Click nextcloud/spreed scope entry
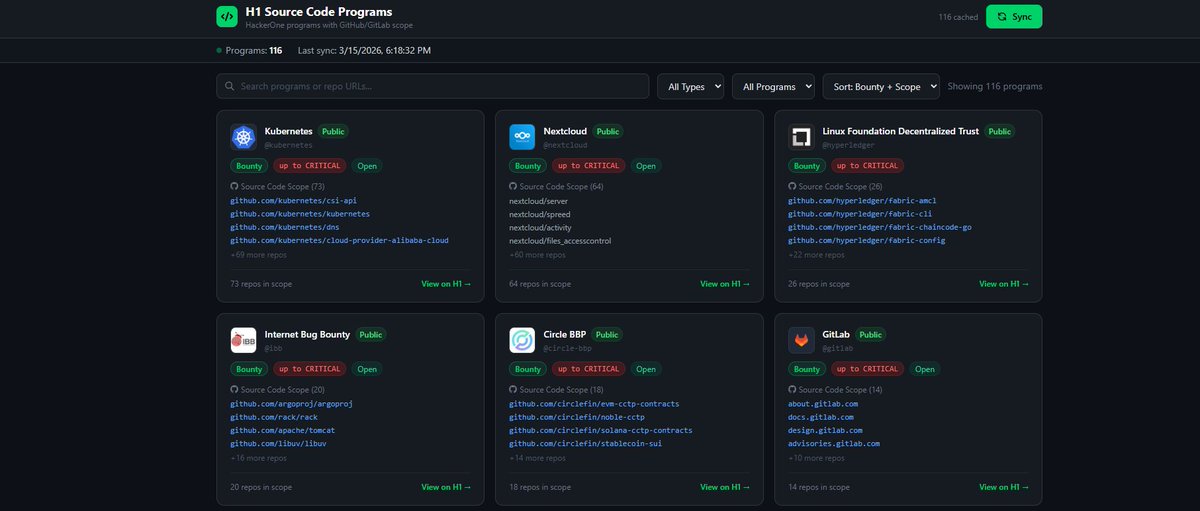The image size is (1200, 511). 540,214
